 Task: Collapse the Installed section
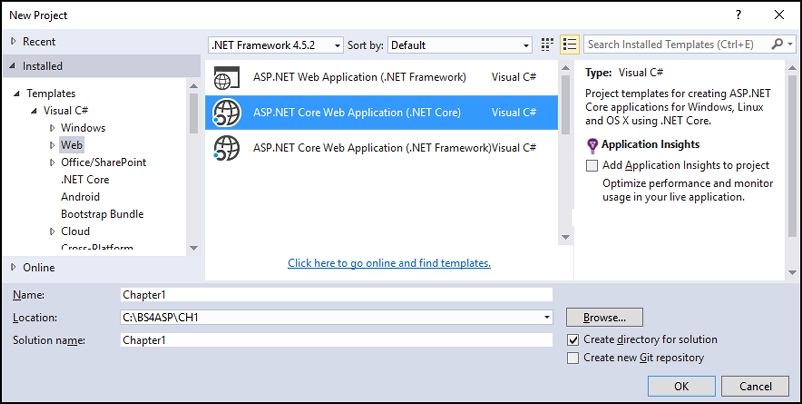pos(13,66)
